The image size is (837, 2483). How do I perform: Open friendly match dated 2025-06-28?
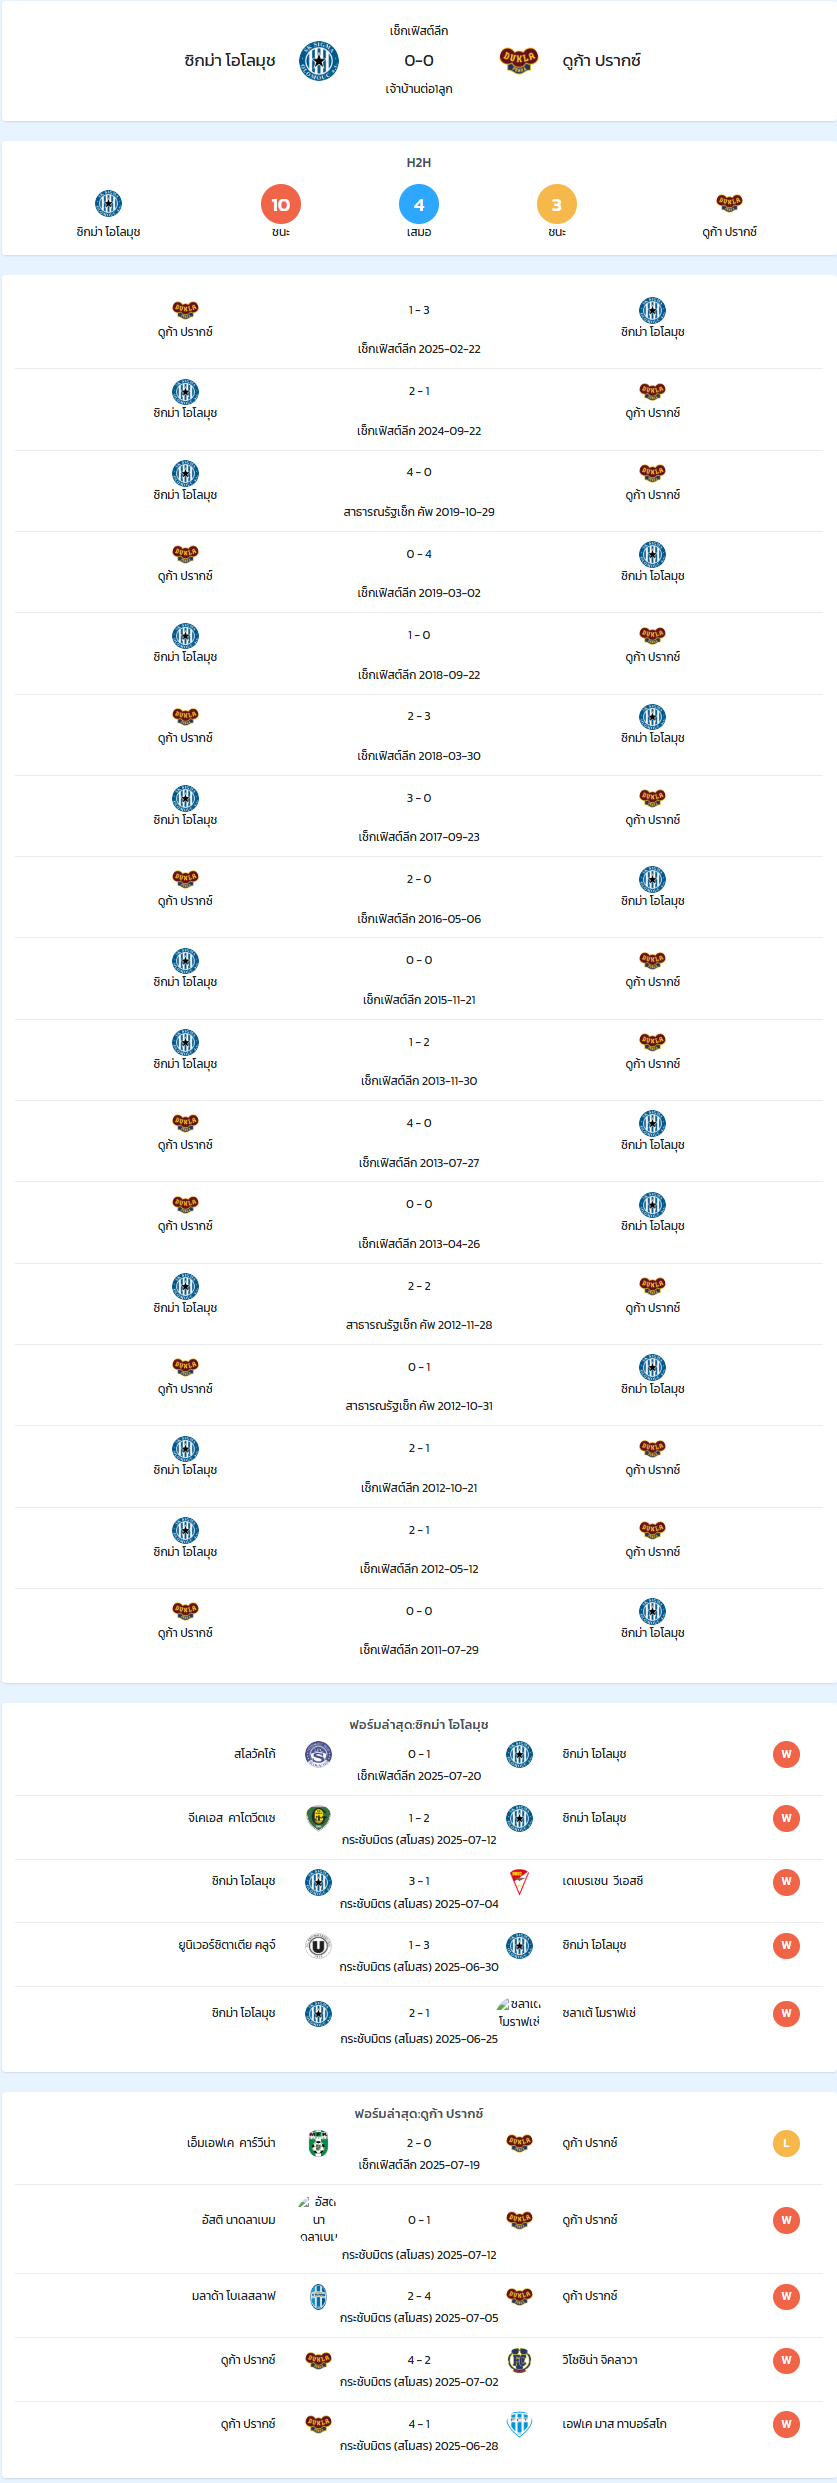click(419, 2434)
